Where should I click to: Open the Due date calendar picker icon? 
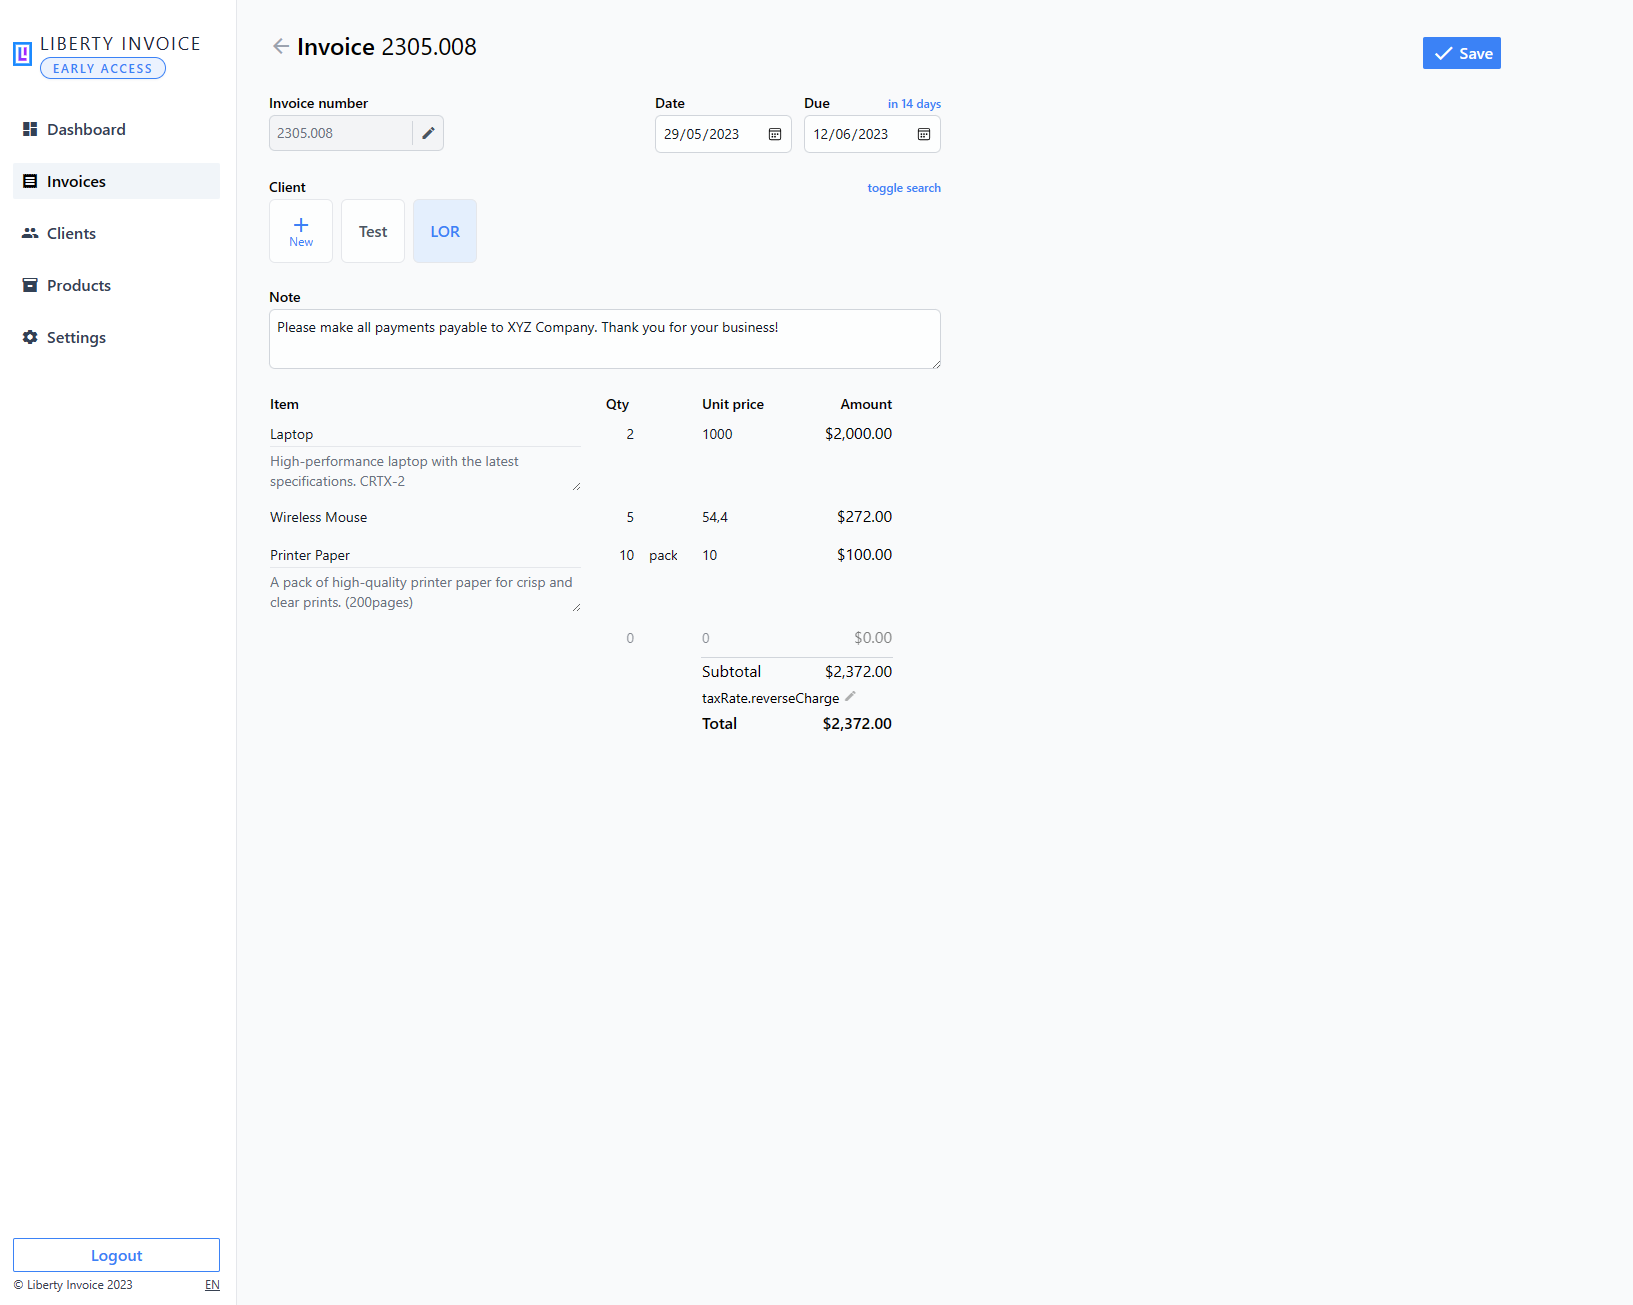coord(924,134)
